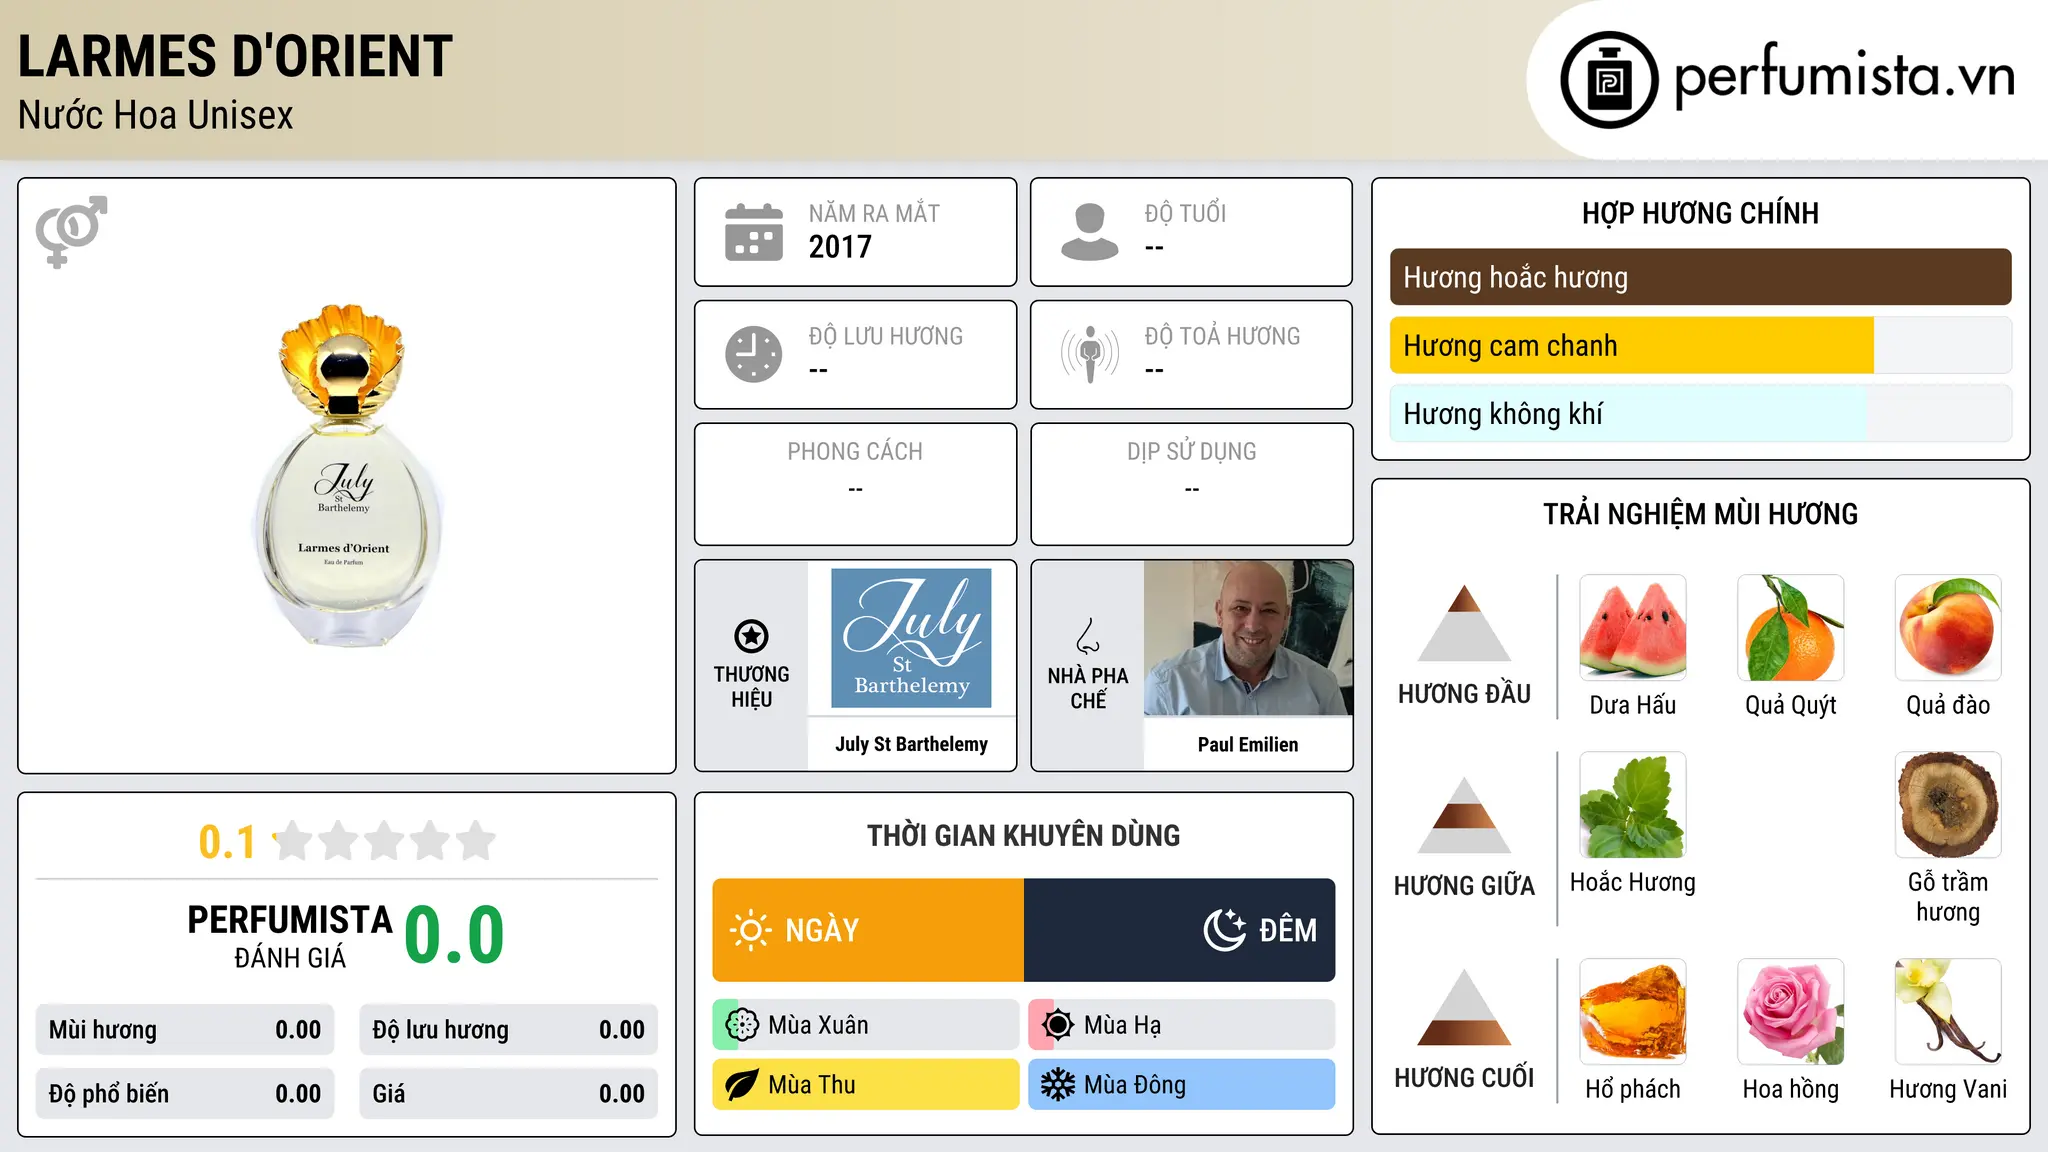
Task: Click the Độ lưu hương score row
Action: (x=508, y=1030)
